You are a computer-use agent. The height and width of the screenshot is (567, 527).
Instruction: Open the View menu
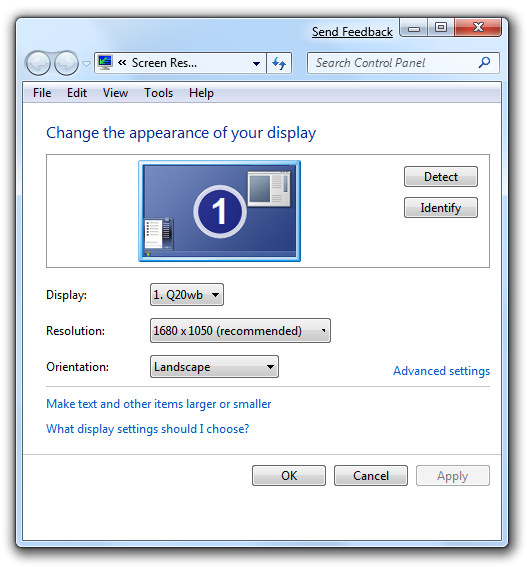[x=115, y=93]
